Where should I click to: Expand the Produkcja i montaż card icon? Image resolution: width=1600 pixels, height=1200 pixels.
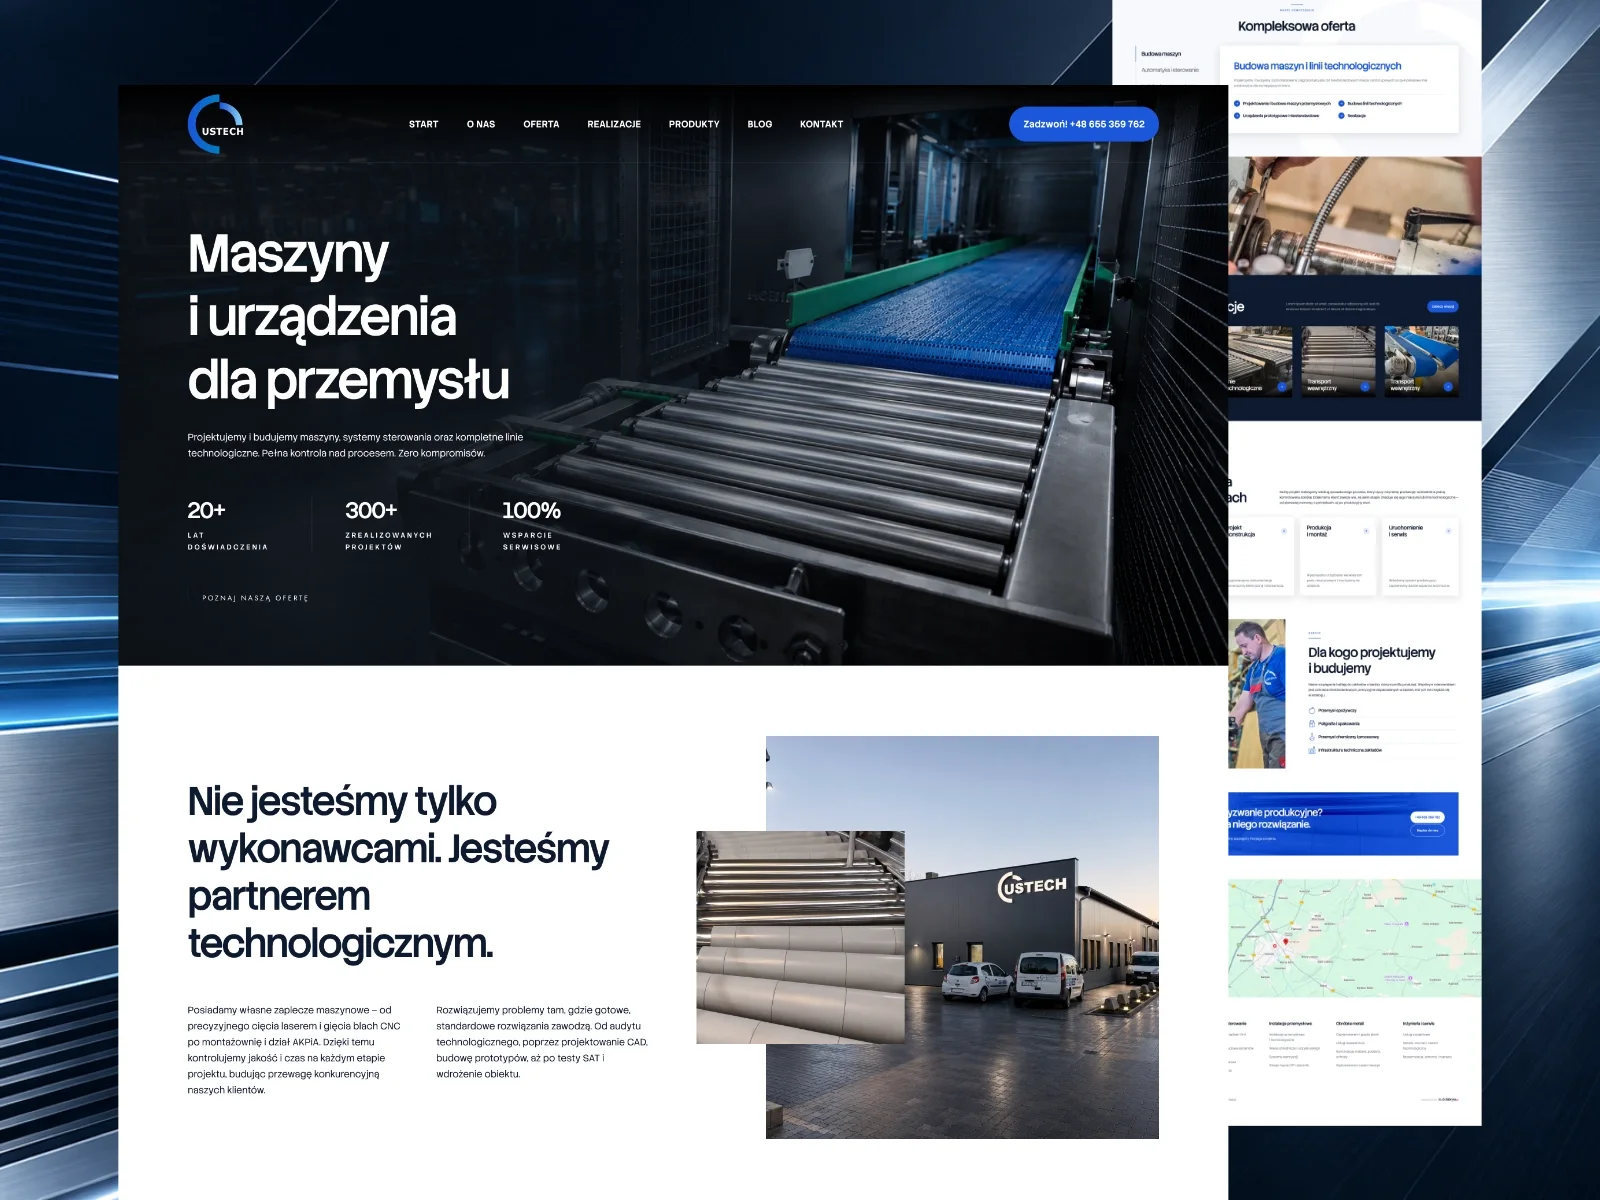pos(1366,531)
